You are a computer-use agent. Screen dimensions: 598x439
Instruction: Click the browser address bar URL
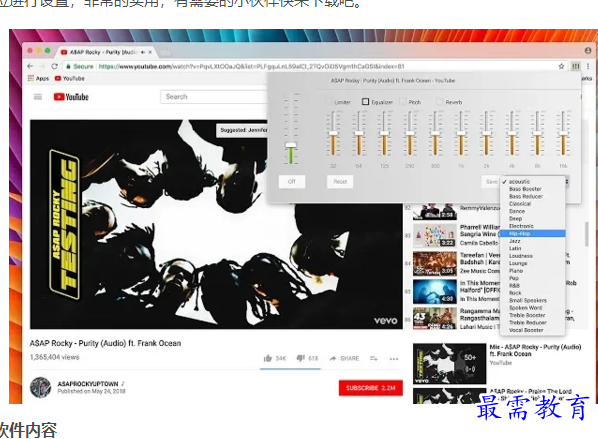click(251, 66)
